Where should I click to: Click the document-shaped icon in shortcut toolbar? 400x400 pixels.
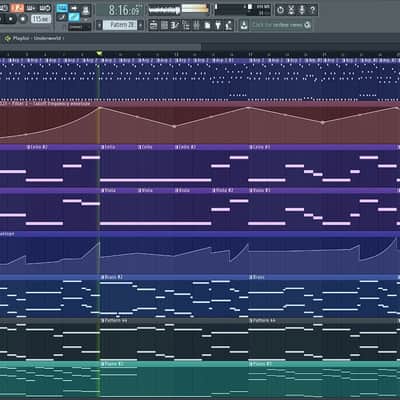[207, 25]
